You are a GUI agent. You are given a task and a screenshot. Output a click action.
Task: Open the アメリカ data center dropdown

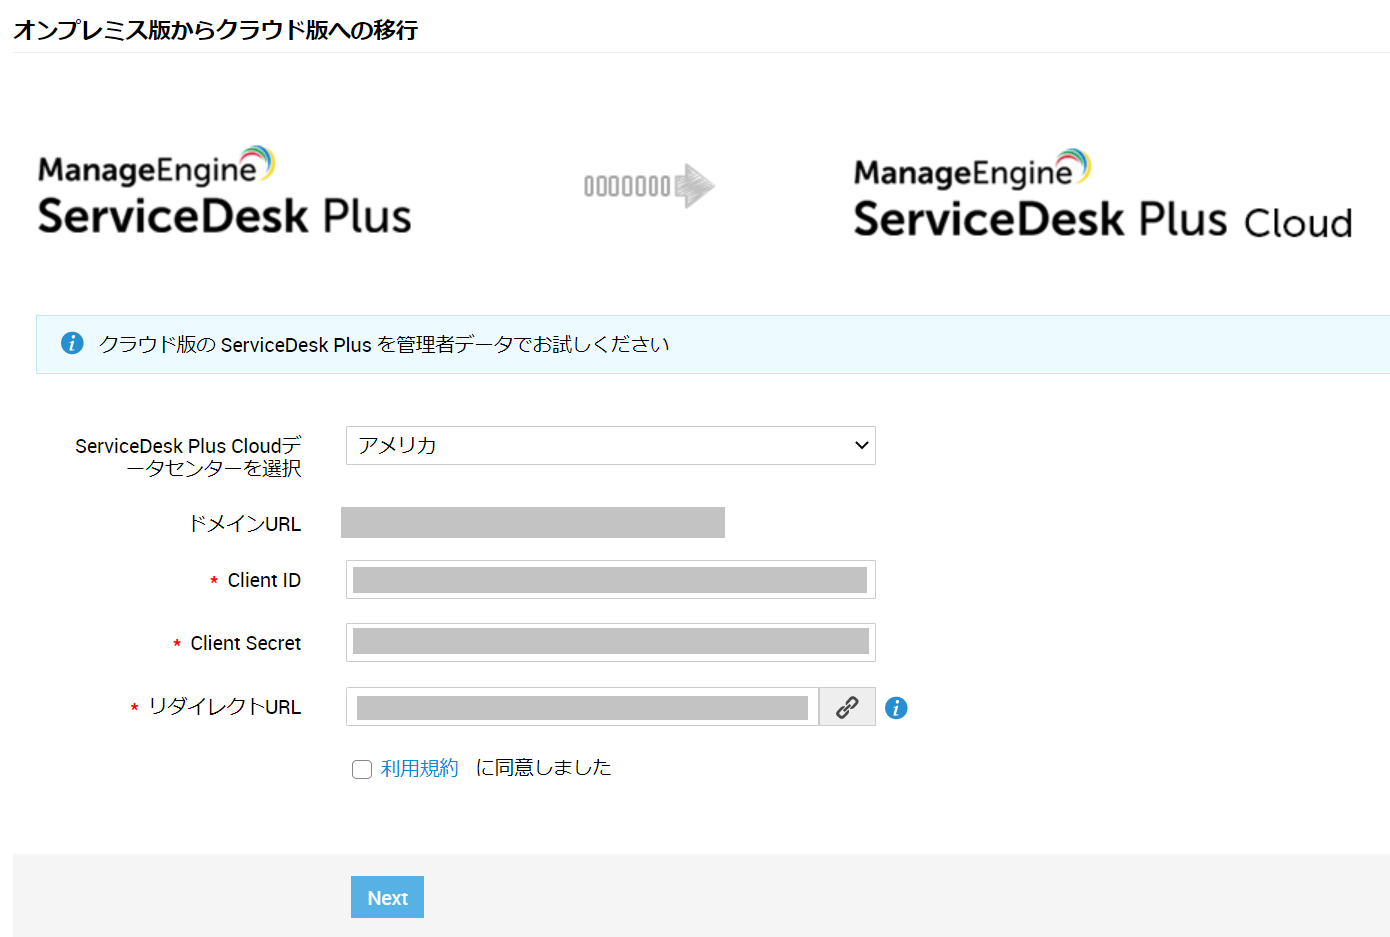pos(610,446)
